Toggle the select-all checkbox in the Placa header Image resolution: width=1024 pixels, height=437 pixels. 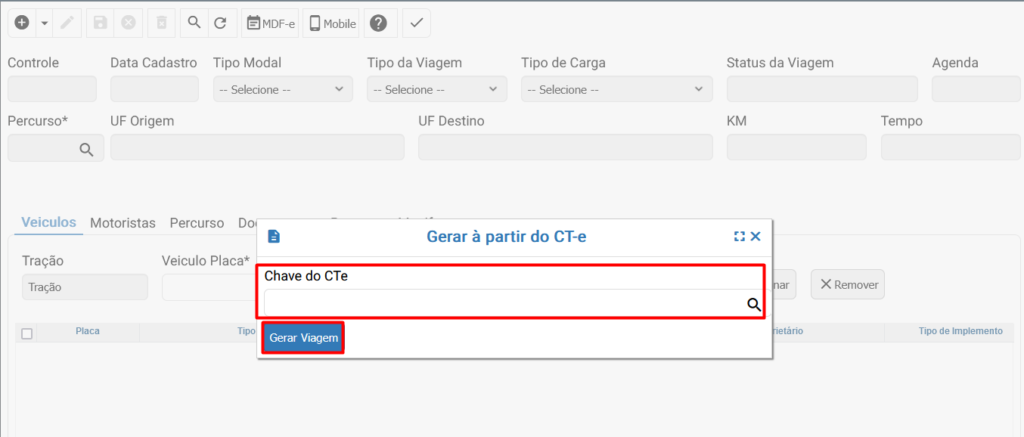(x=27, y=333)
